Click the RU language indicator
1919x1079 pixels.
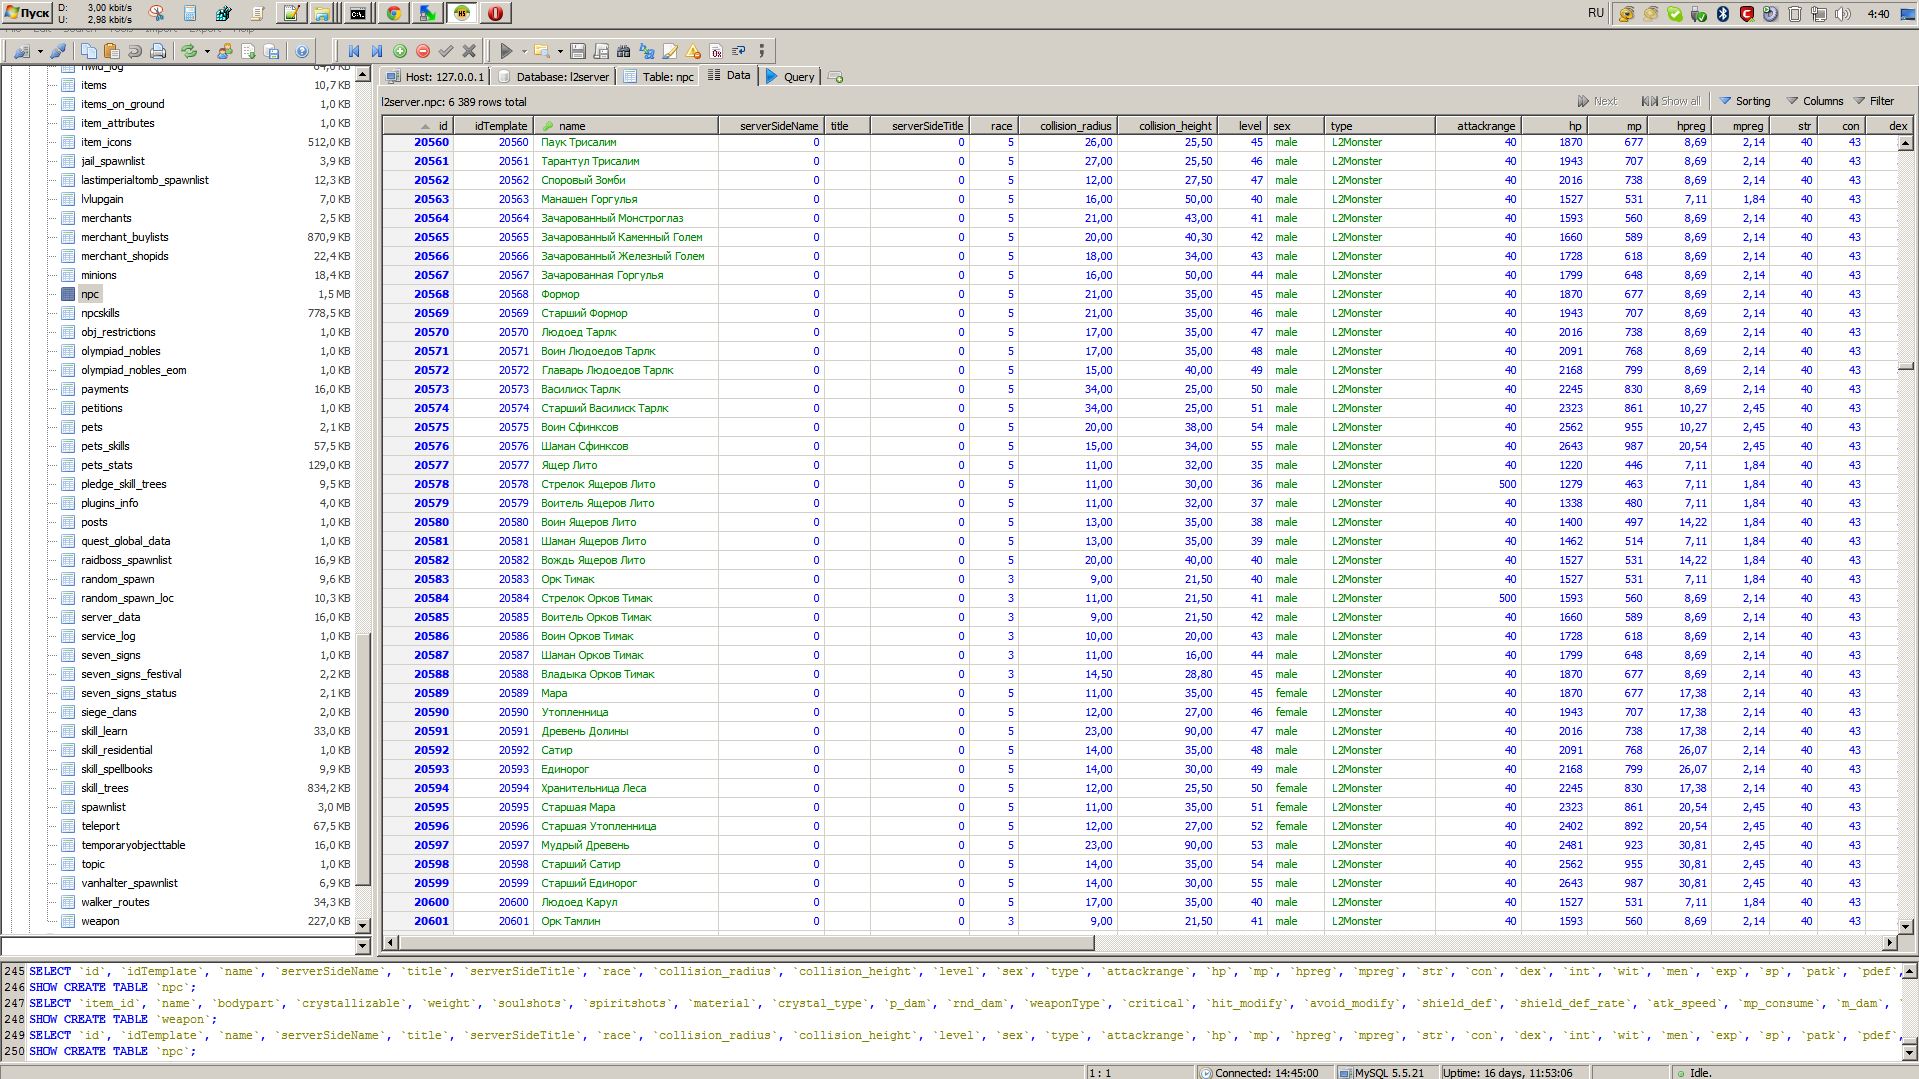coord(1596,13)
